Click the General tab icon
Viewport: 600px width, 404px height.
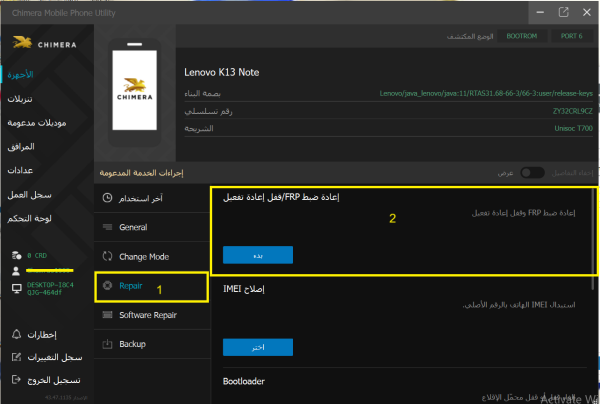coord(108,227)
